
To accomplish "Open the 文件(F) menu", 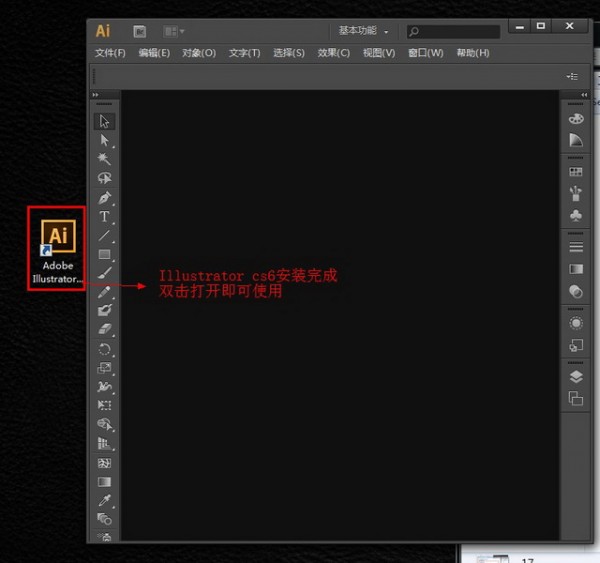I will click(110, 53).
